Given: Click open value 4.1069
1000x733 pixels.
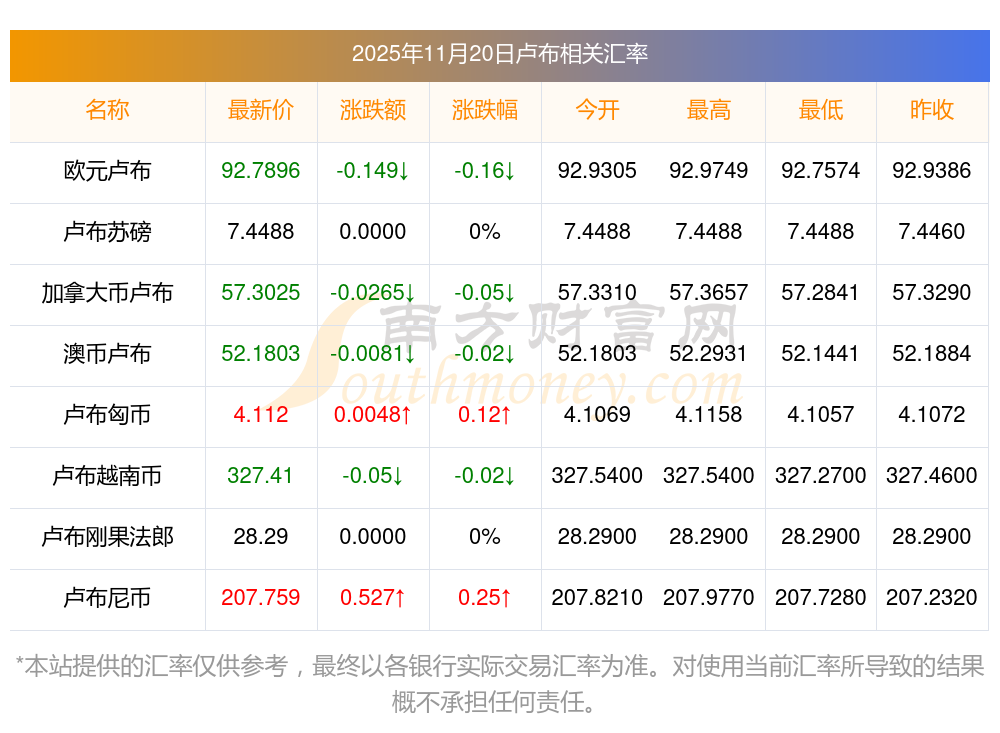Looking at the screenshot, I should (597, 414).
